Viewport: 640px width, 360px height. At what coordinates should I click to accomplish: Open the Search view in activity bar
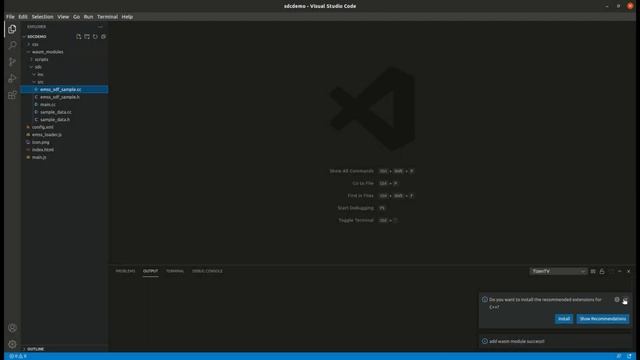coord(12,45)
